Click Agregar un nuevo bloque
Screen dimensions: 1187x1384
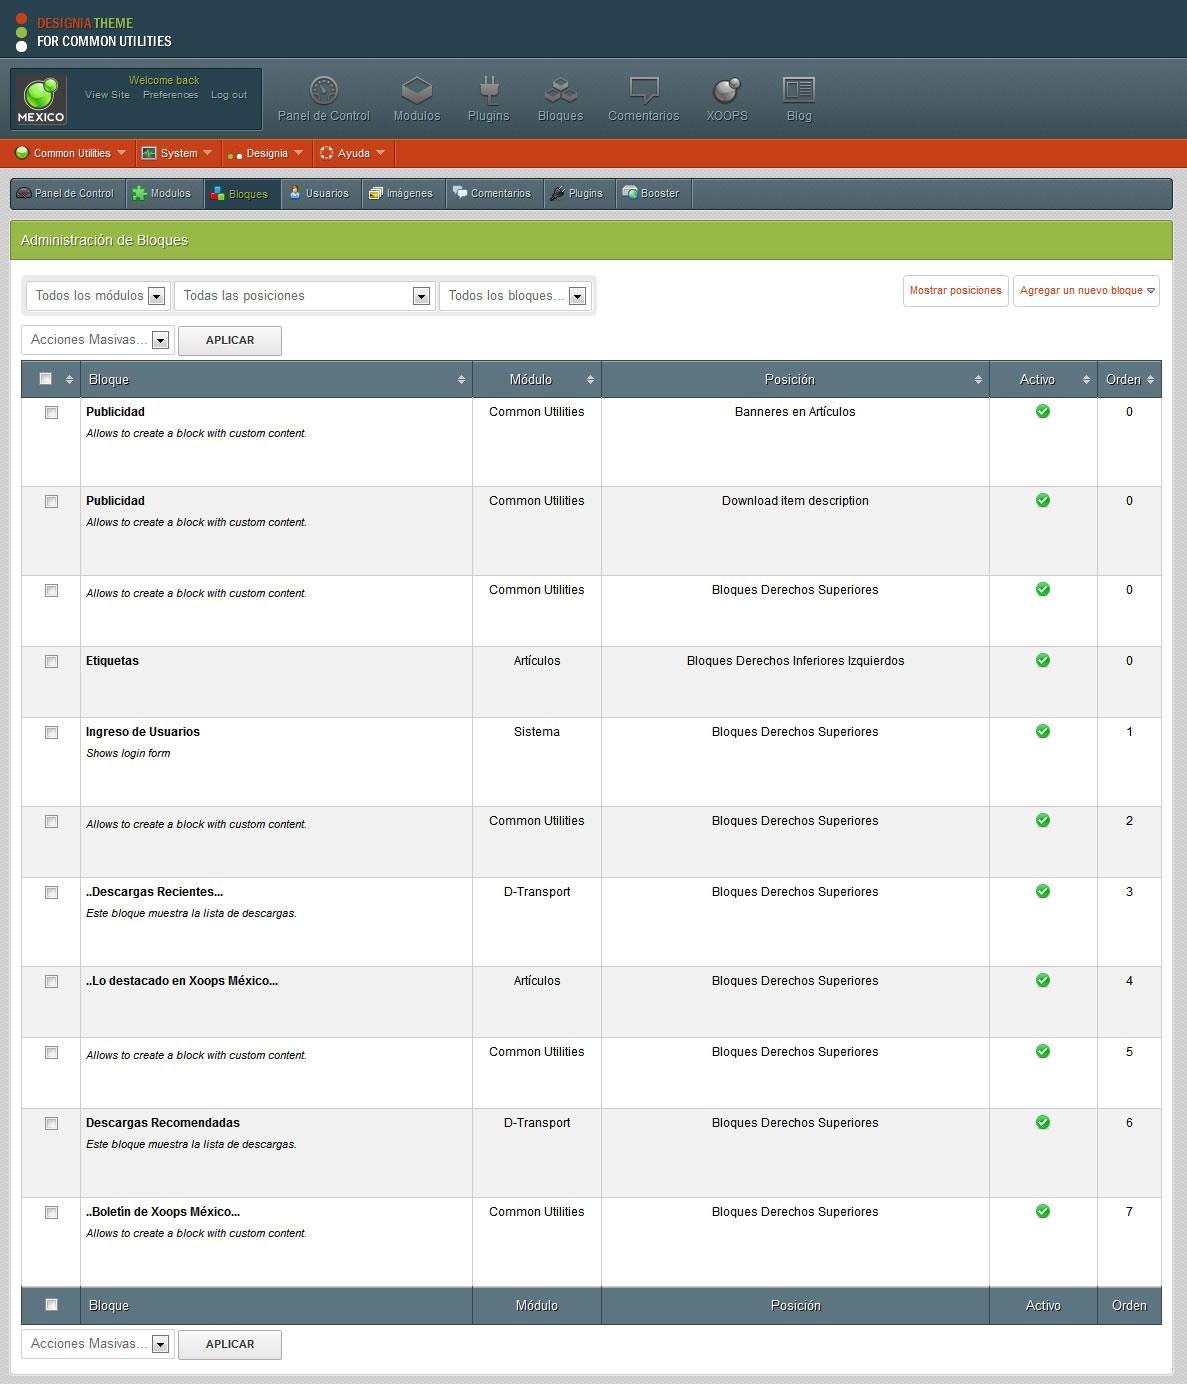[x=1086, y=291]
